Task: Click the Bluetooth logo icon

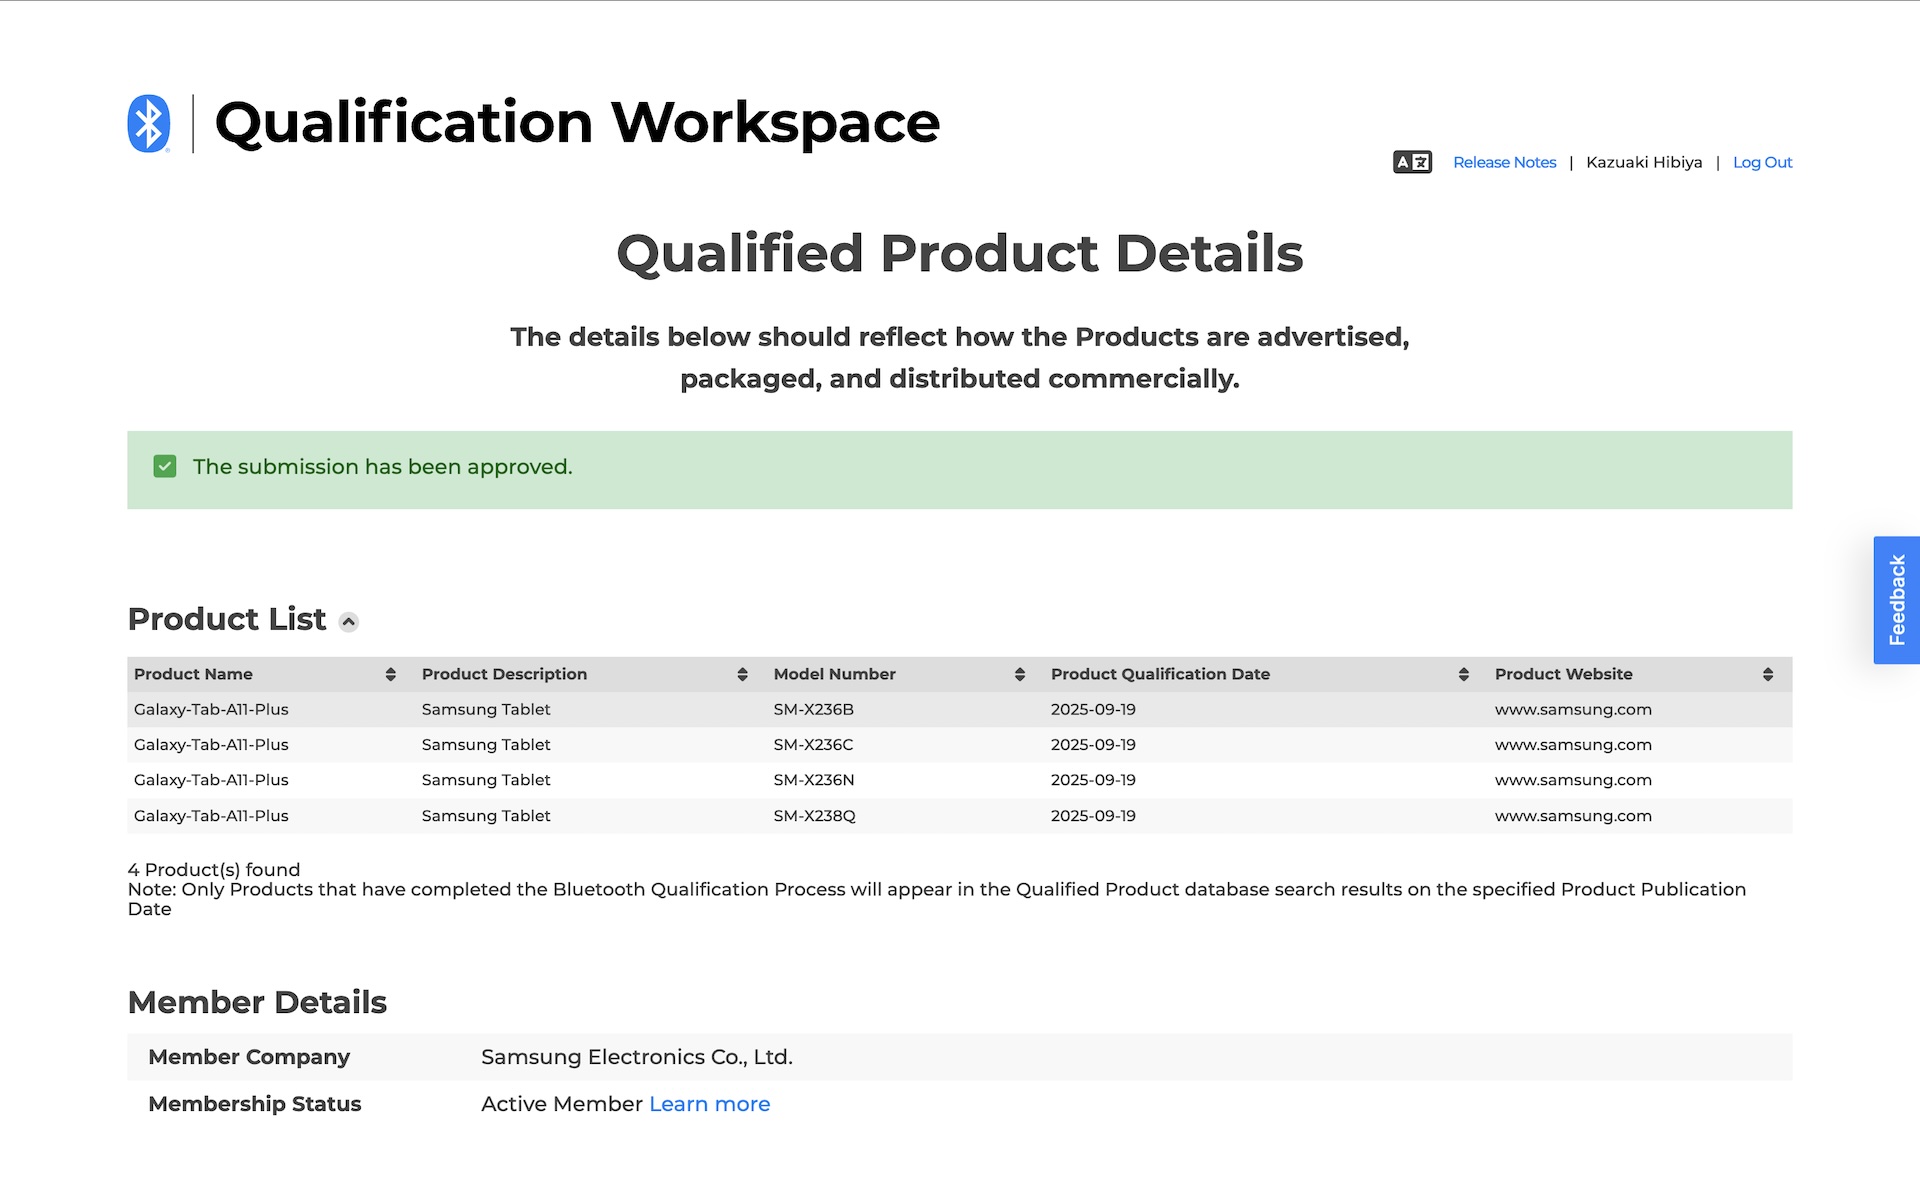Action: click(x=149, y=123)
